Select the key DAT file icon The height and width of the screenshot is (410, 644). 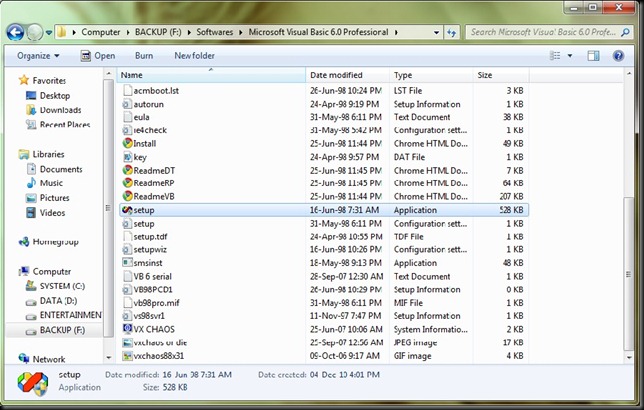tap(127, 157)
